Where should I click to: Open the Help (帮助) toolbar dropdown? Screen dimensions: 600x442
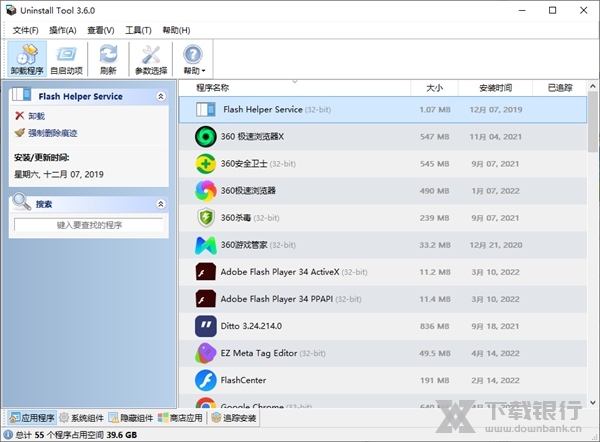194,59
